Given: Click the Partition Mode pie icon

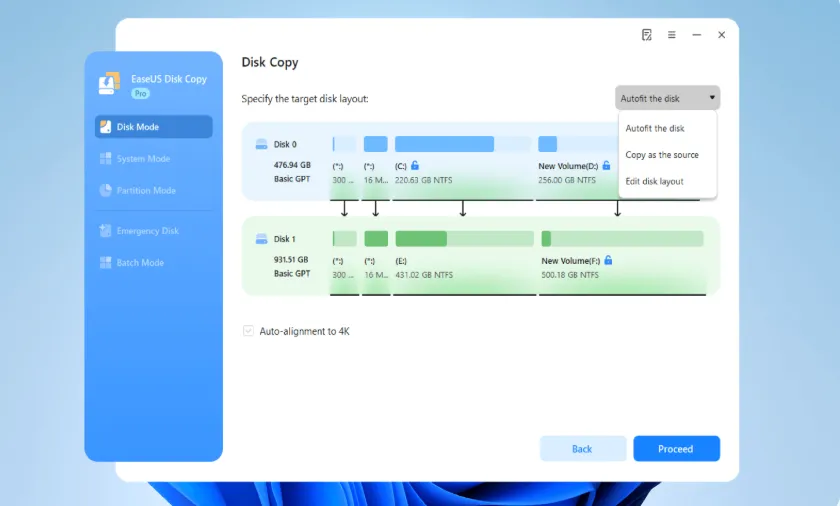Looking at the screenshot, I should click(x=106, y=190).
